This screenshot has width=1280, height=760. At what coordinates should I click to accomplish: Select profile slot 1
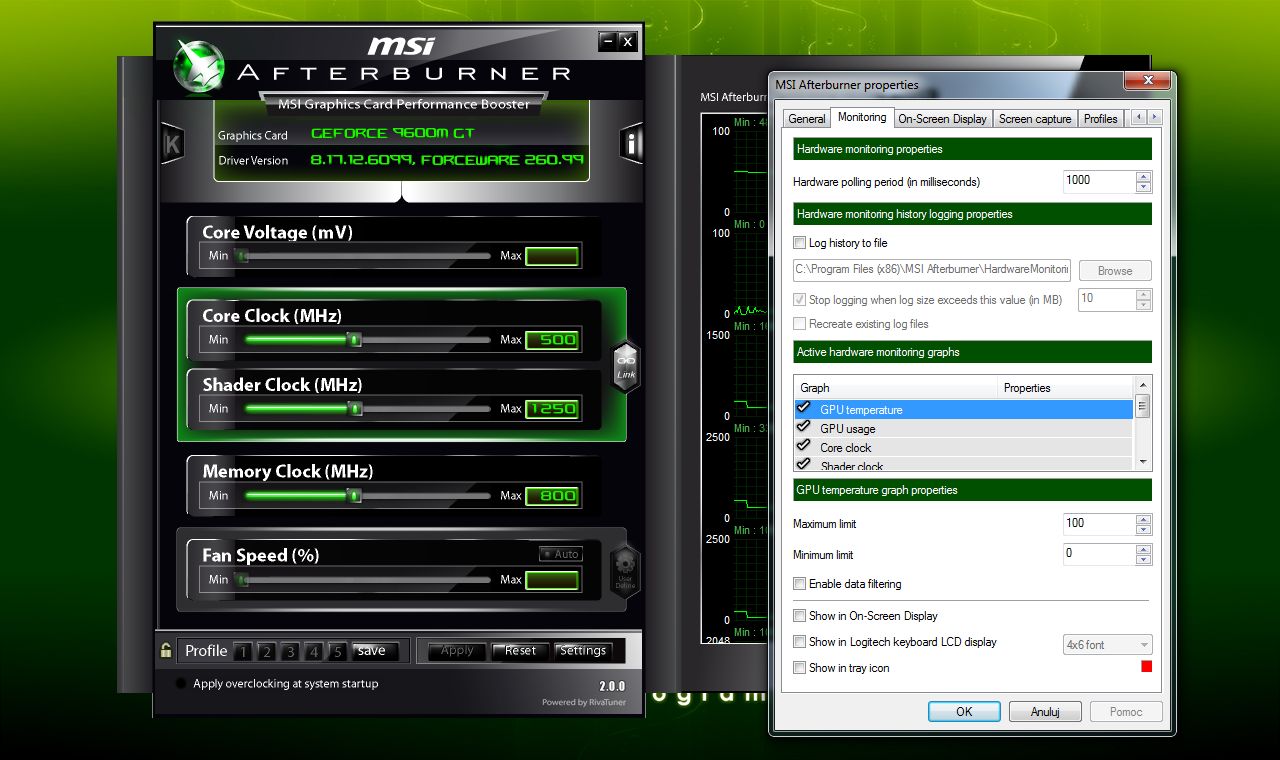pos(242,652)
